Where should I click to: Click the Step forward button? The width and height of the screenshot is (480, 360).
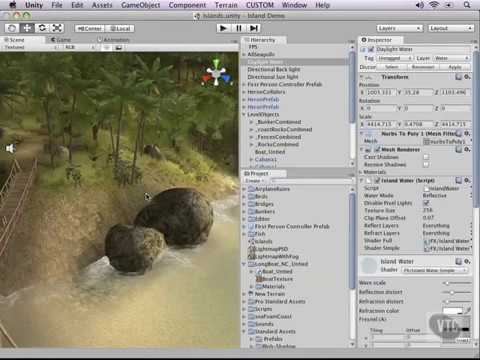[x=254, y=28]
